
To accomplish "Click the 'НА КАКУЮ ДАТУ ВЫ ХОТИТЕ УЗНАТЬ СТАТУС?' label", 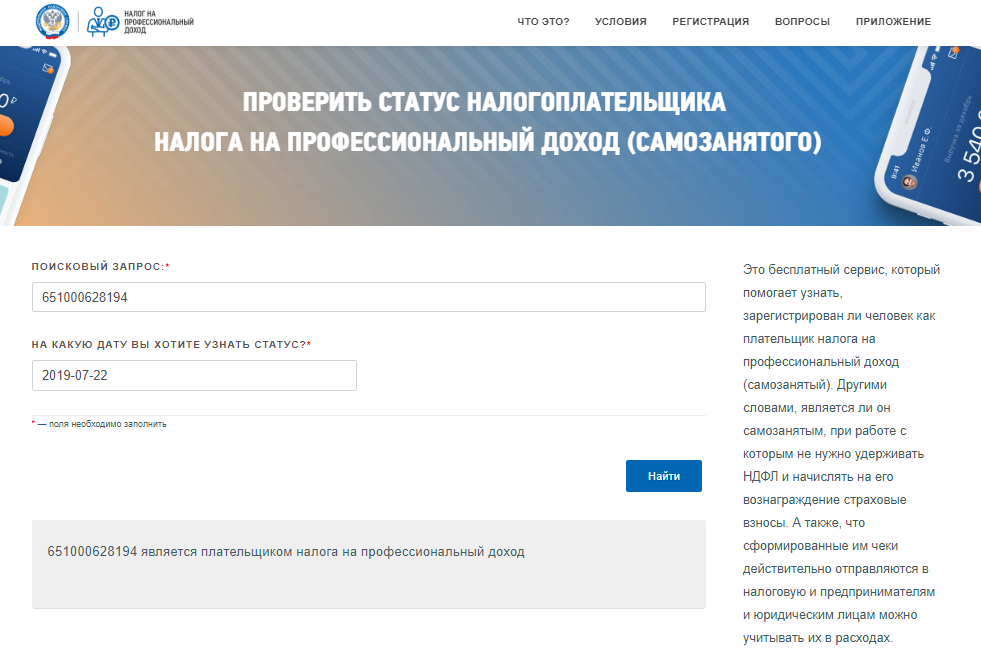I will click(x=170, y=343).
